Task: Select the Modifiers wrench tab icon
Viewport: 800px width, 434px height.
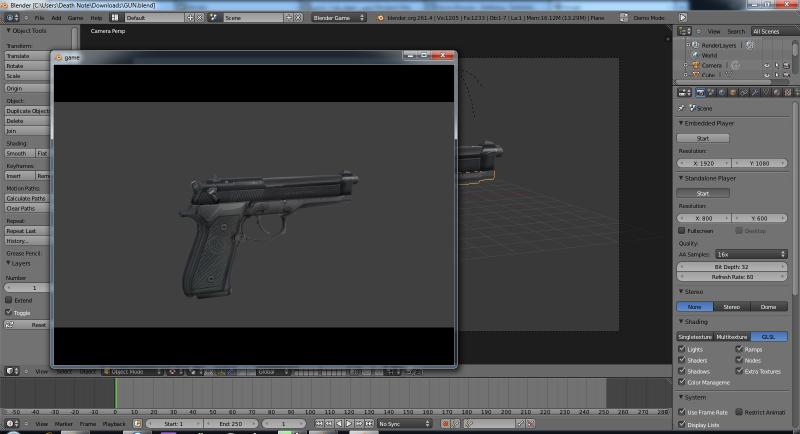Action: (x=755, y=92)
